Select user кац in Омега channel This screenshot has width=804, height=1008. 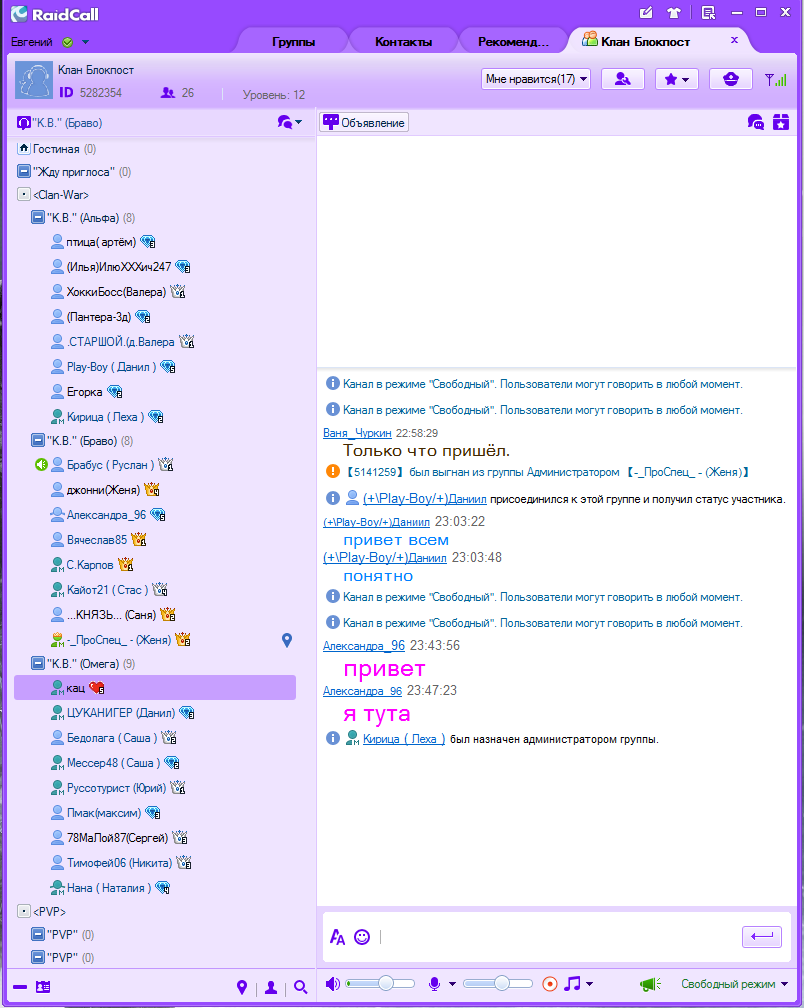point(155,688)
